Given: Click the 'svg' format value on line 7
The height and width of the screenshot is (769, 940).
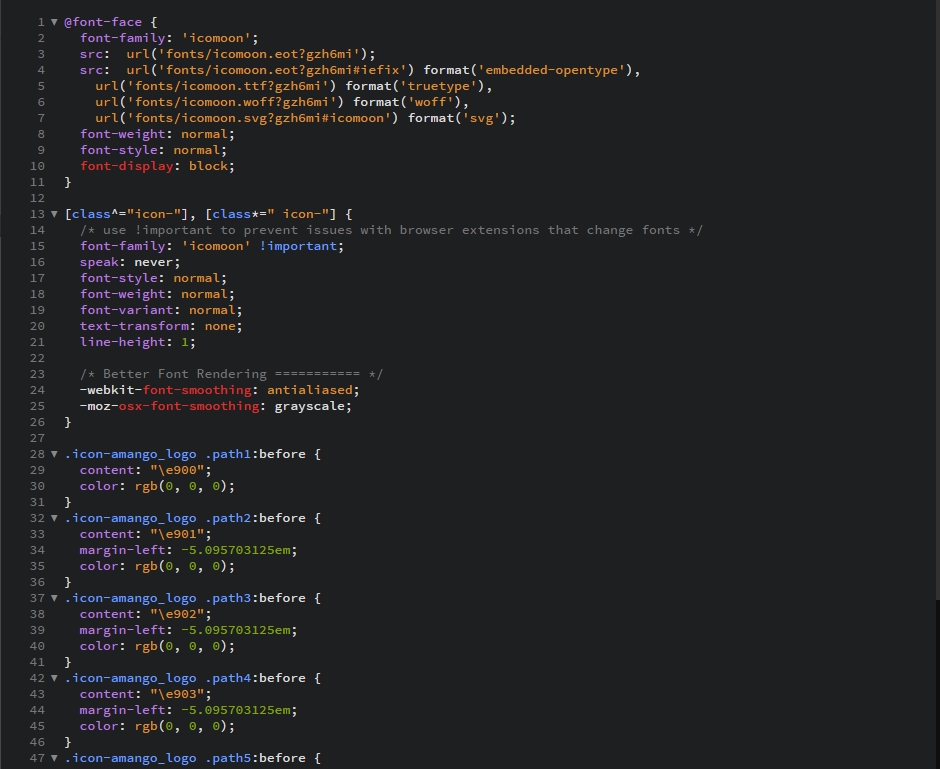Looking at the screenshot, I should click(481, 118).
